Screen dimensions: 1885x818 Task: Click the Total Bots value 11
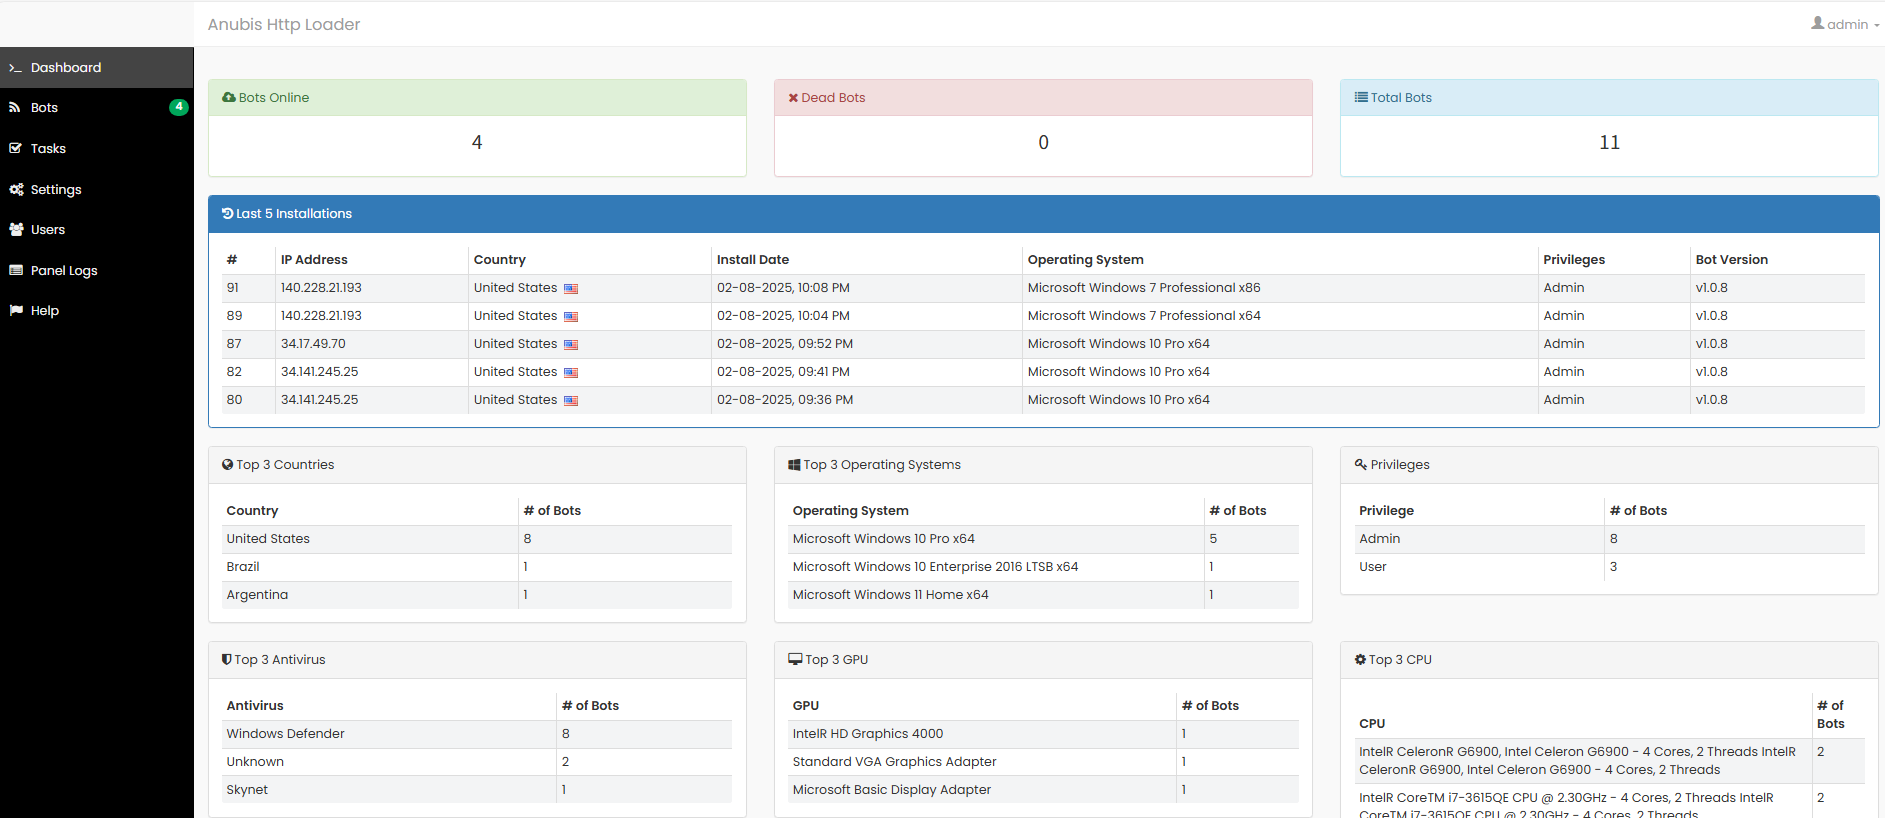1609,142
